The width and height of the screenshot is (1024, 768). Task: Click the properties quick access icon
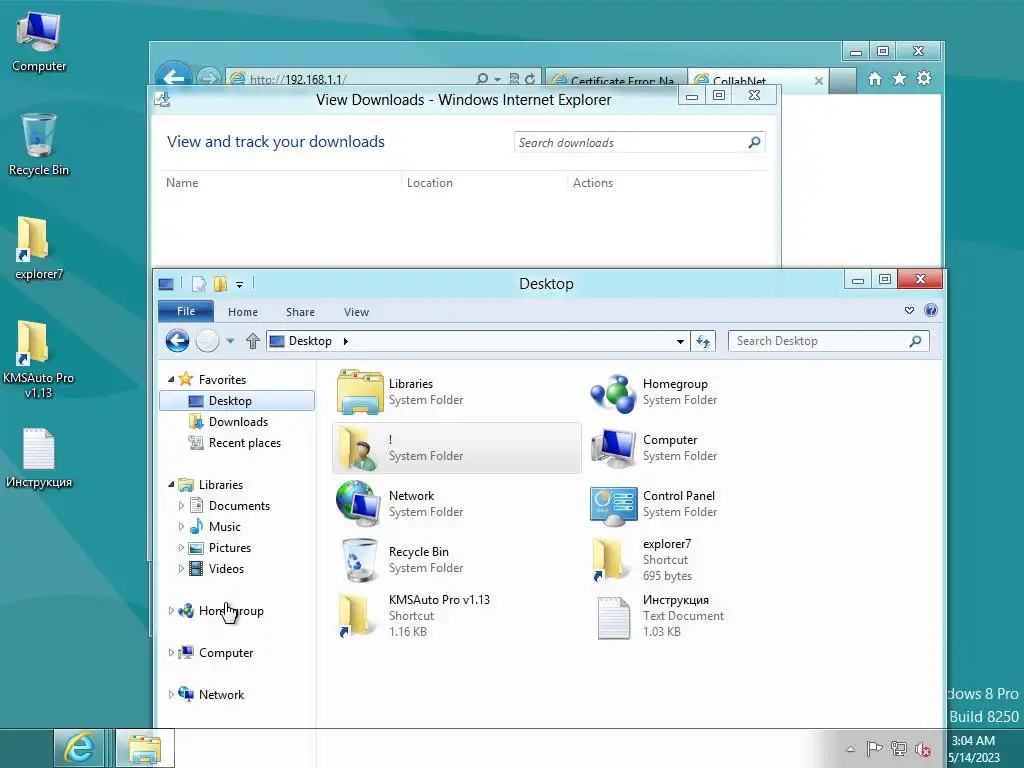click(199, 284)
